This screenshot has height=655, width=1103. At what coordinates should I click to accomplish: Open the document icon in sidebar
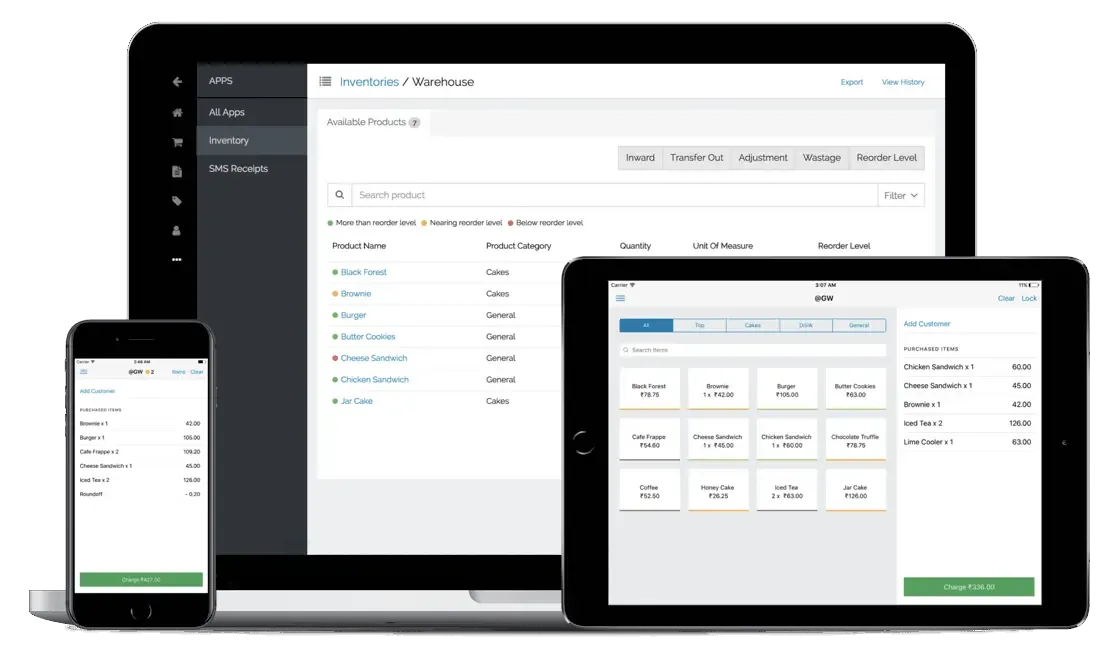pyautogui.click(x=177, y=171)
